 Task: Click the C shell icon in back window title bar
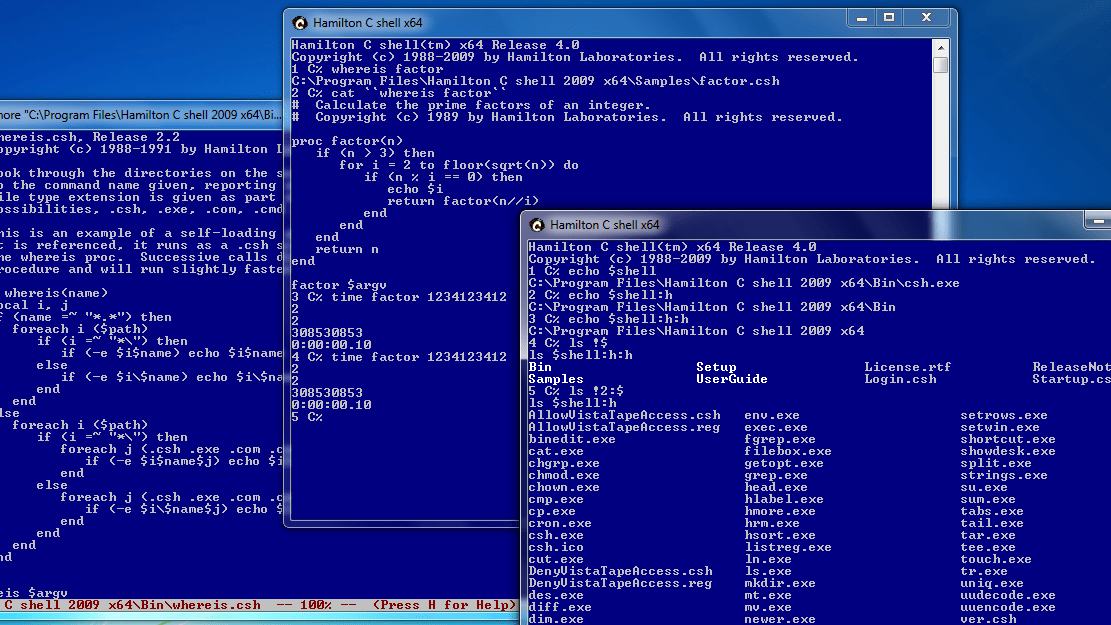tap(300, 23)
